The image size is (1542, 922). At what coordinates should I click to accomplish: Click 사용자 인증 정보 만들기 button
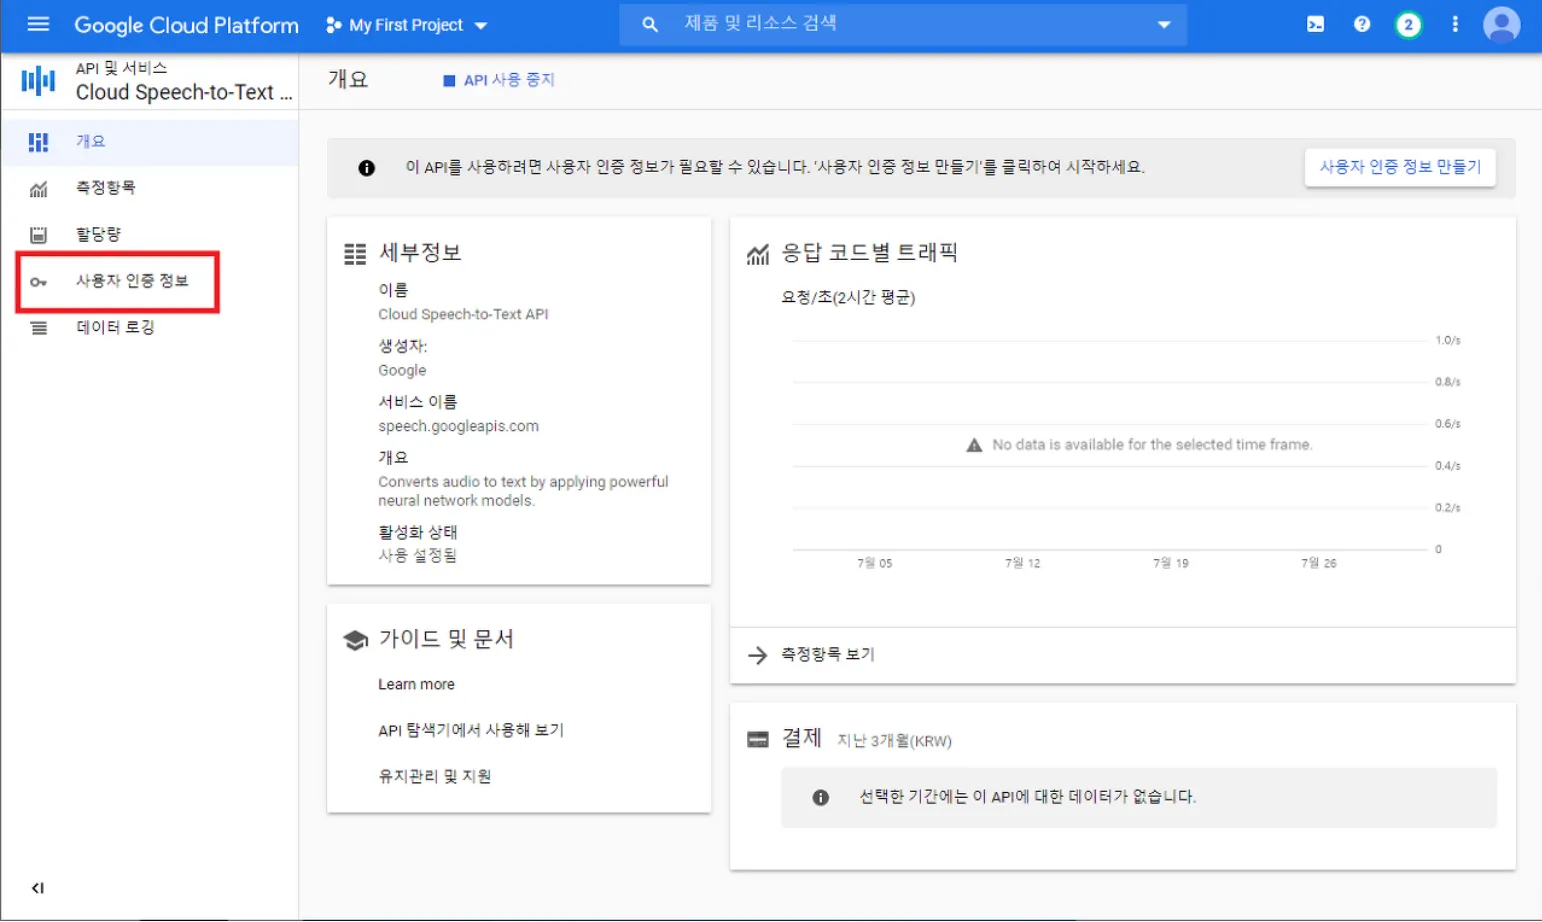click(x=1400, y=167)
